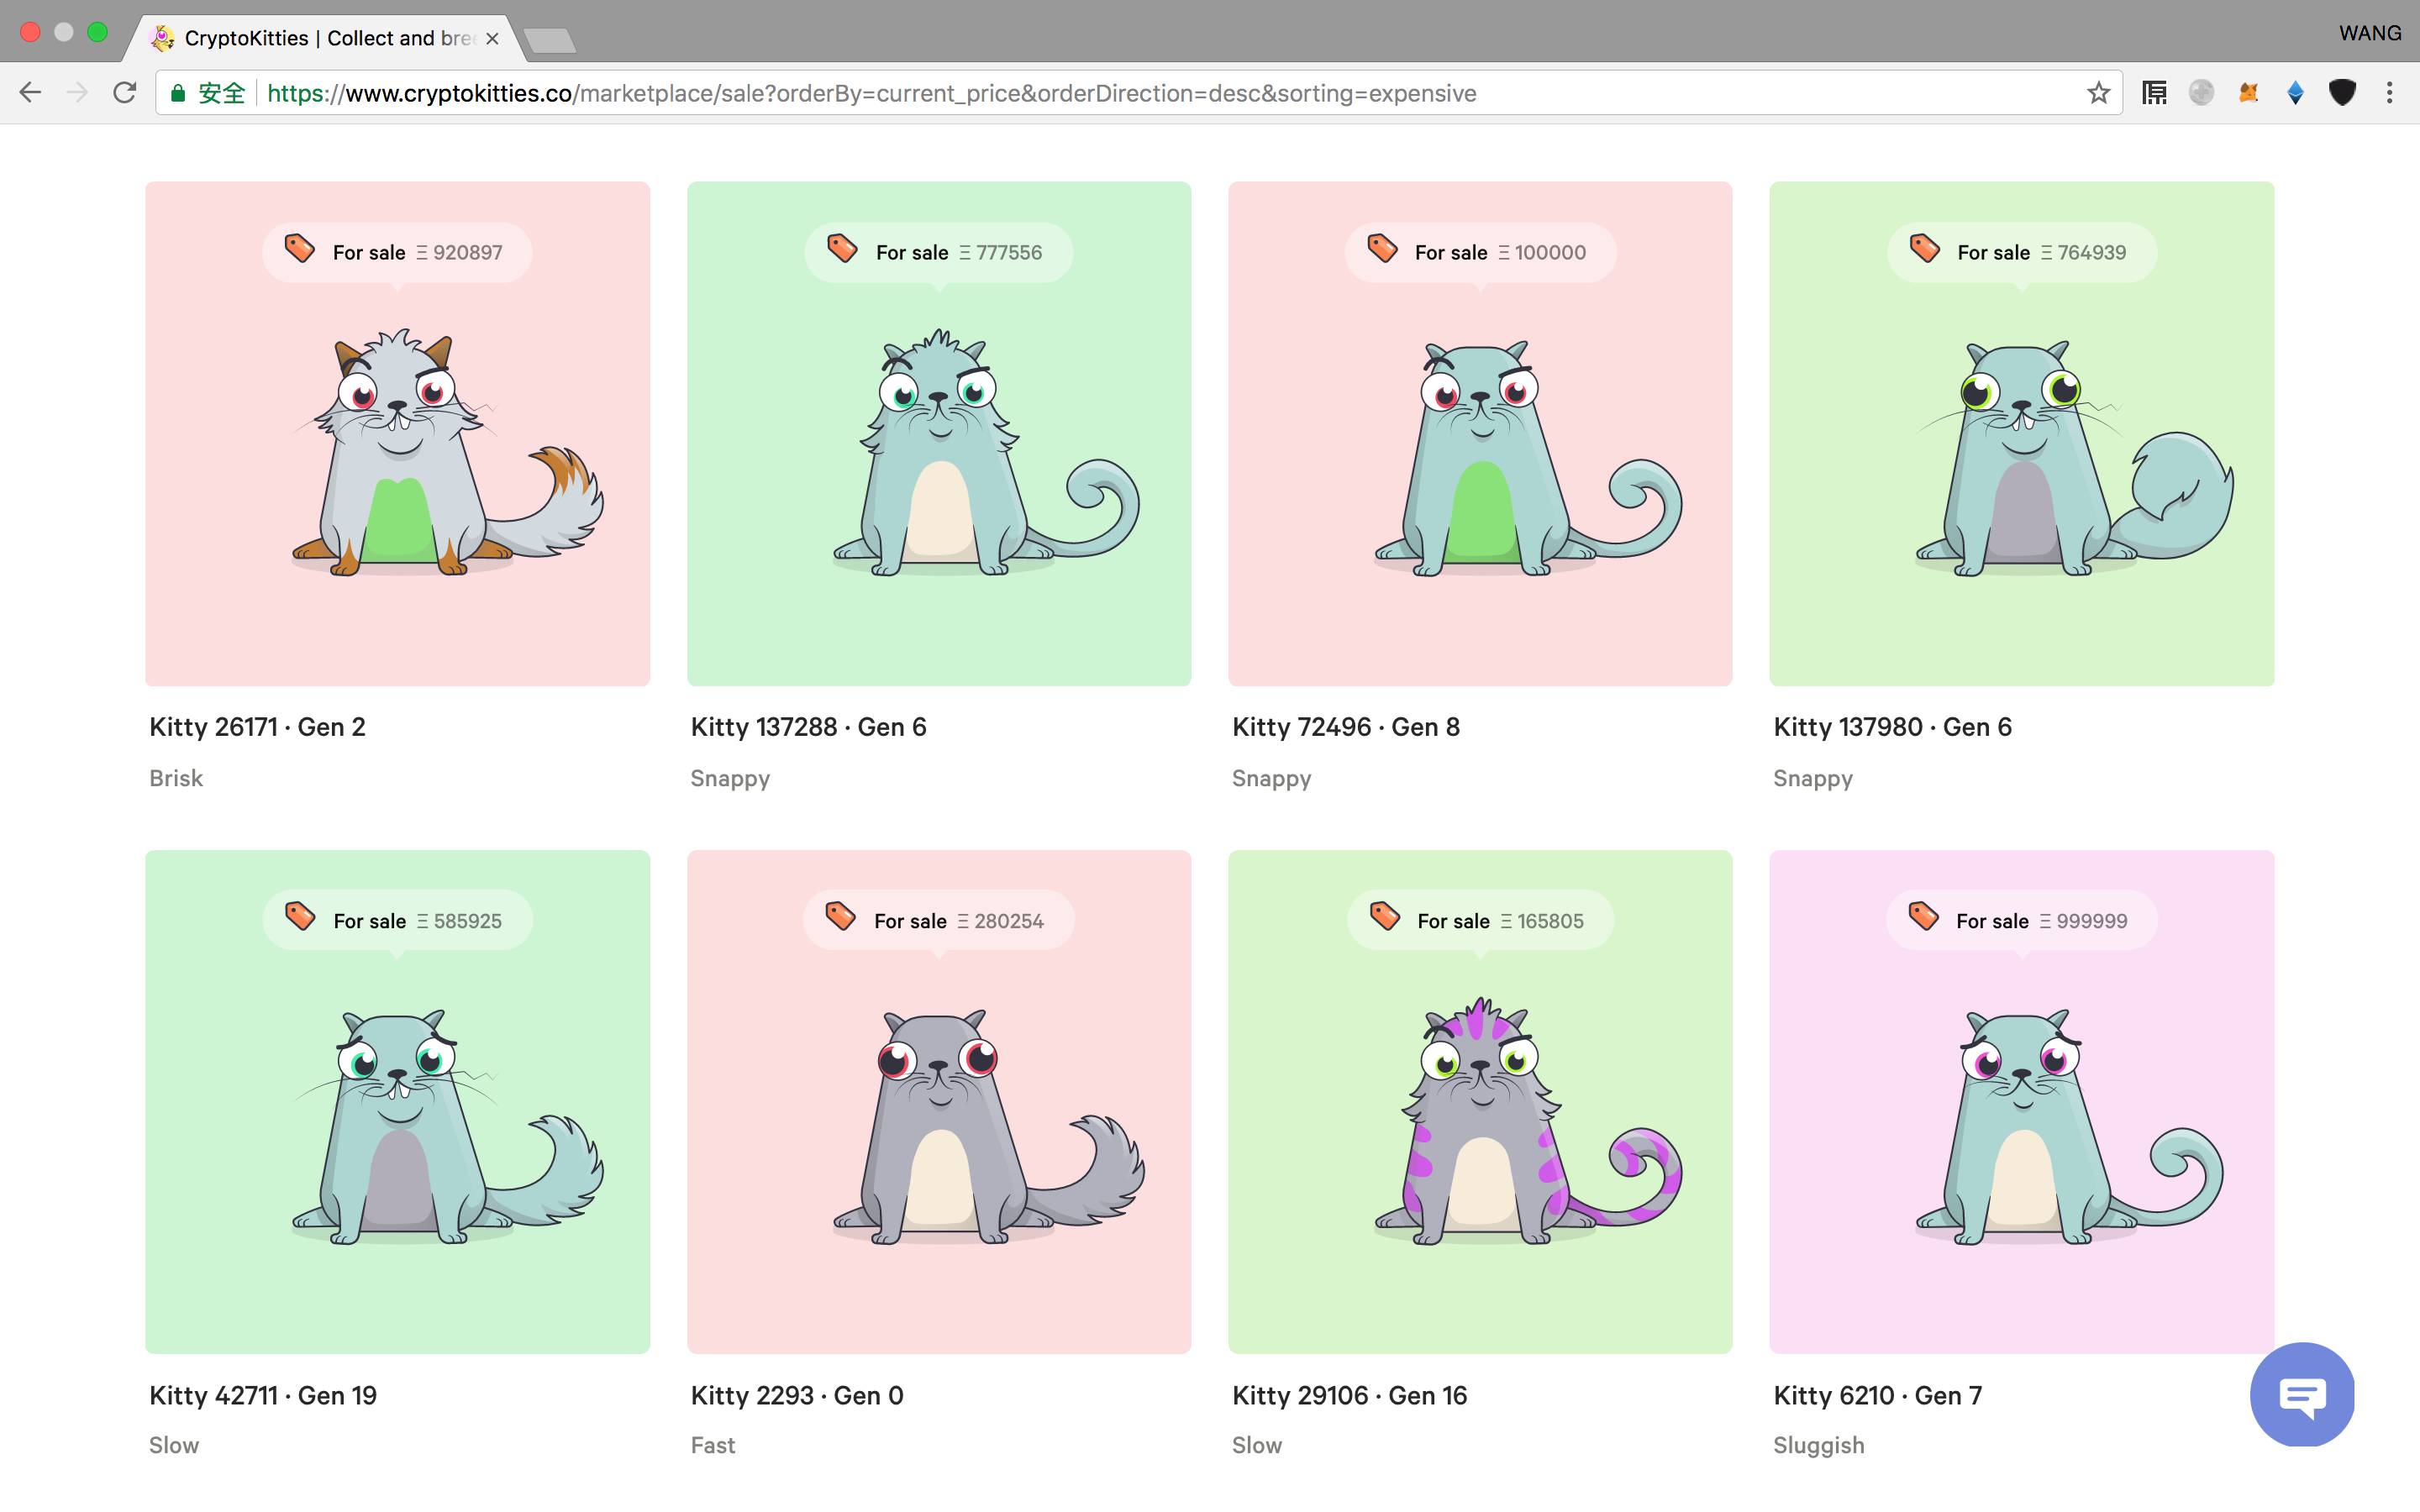
Task: Open Kitty 26171 cat image
Action: (447, 452)
